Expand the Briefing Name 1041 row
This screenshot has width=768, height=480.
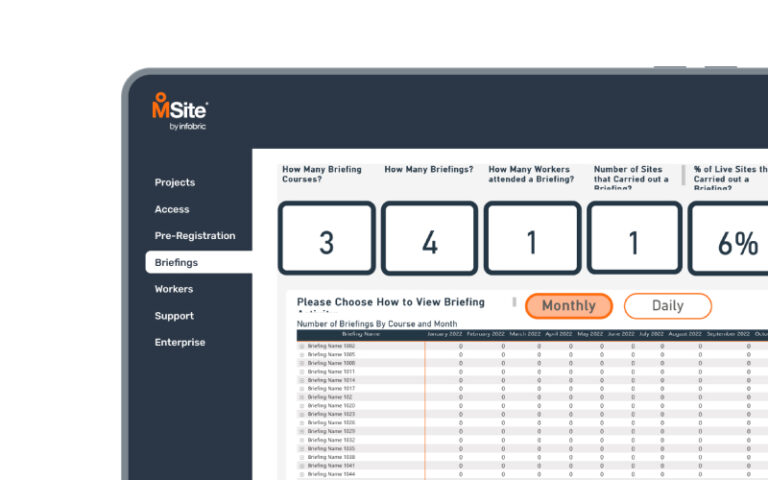click(x=302, y=465)
